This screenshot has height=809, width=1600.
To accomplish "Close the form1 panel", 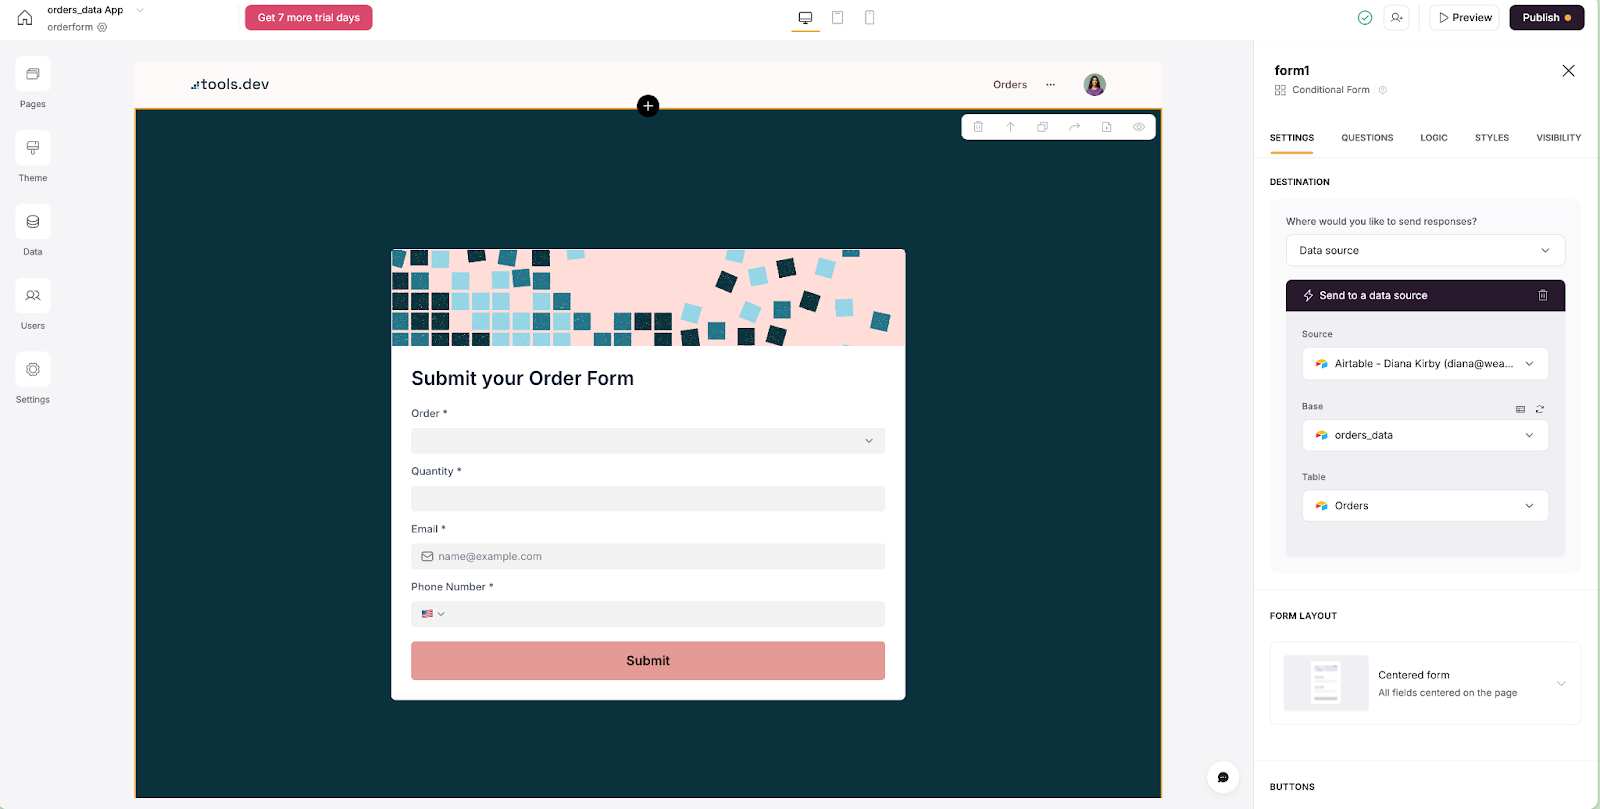I will pos(1568,70).
